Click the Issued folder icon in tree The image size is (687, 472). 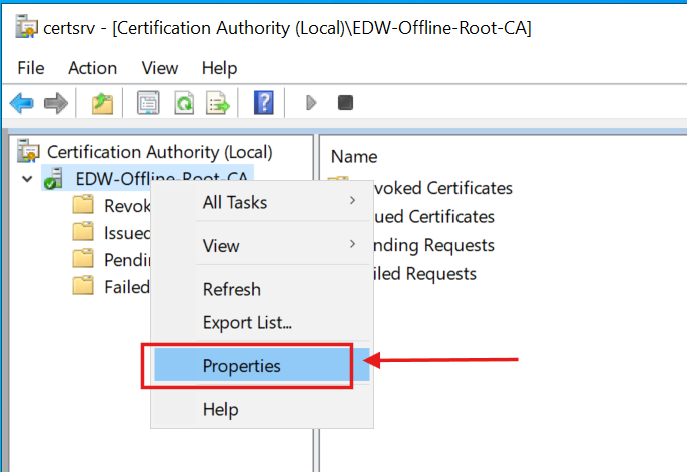point(83,232)
